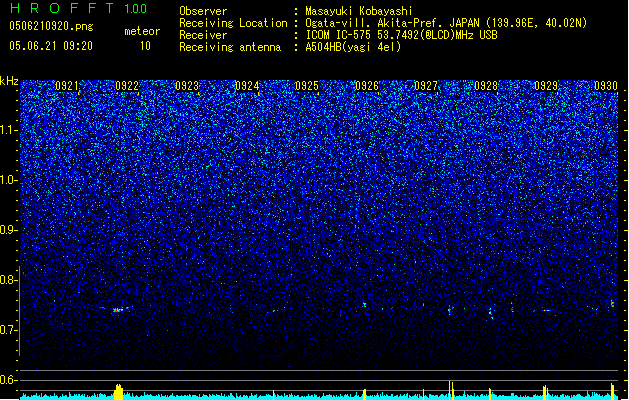Click the date stamp 05.06.21 09:20
Screen dimensions: 629x400
pos(51,46)
